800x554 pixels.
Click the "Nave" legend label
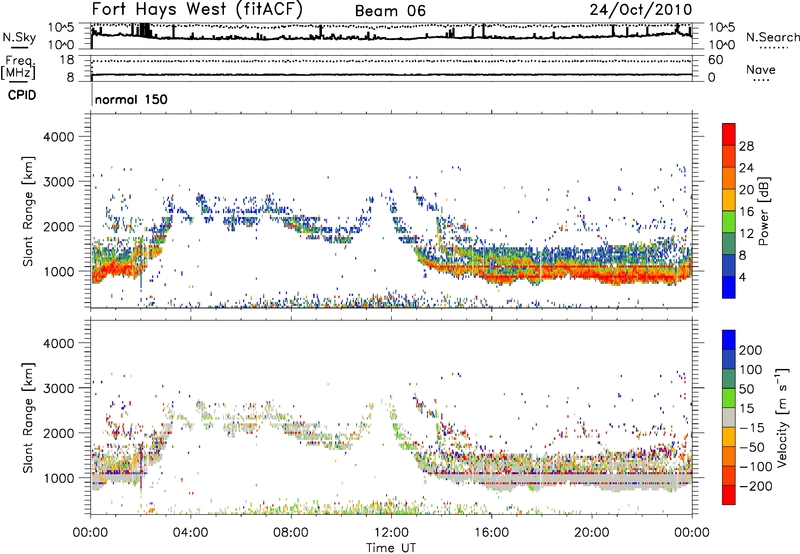(761, 70)
